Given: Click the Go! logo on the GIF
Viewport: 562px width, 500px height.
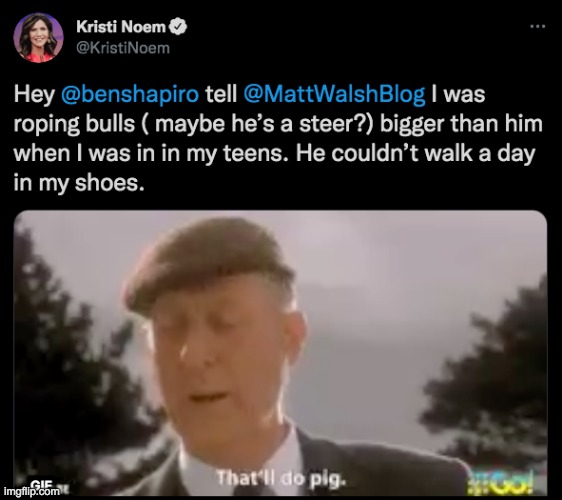Looking at the screenshot, I should 502,482.
